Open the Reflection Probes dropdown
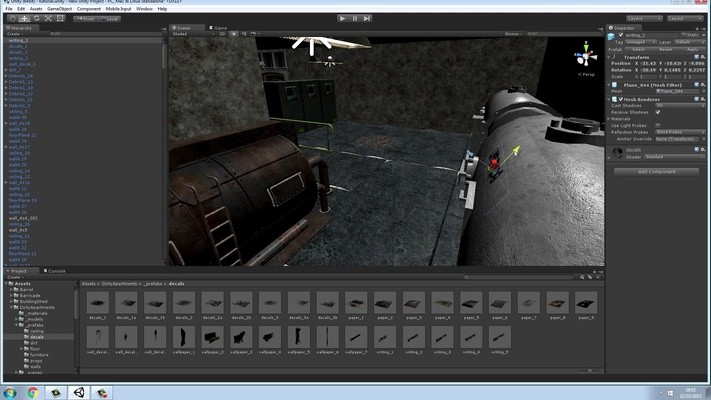Viewport: 711px width, 400px height. [x=681, y=132]
